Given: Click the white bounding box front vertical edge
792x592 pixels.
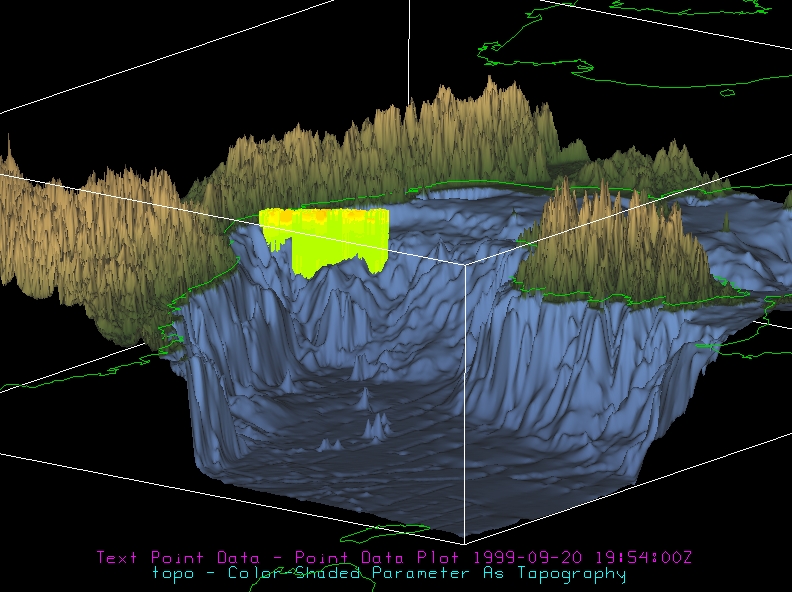Looking at the screenshot, I should tap(465, 400).
